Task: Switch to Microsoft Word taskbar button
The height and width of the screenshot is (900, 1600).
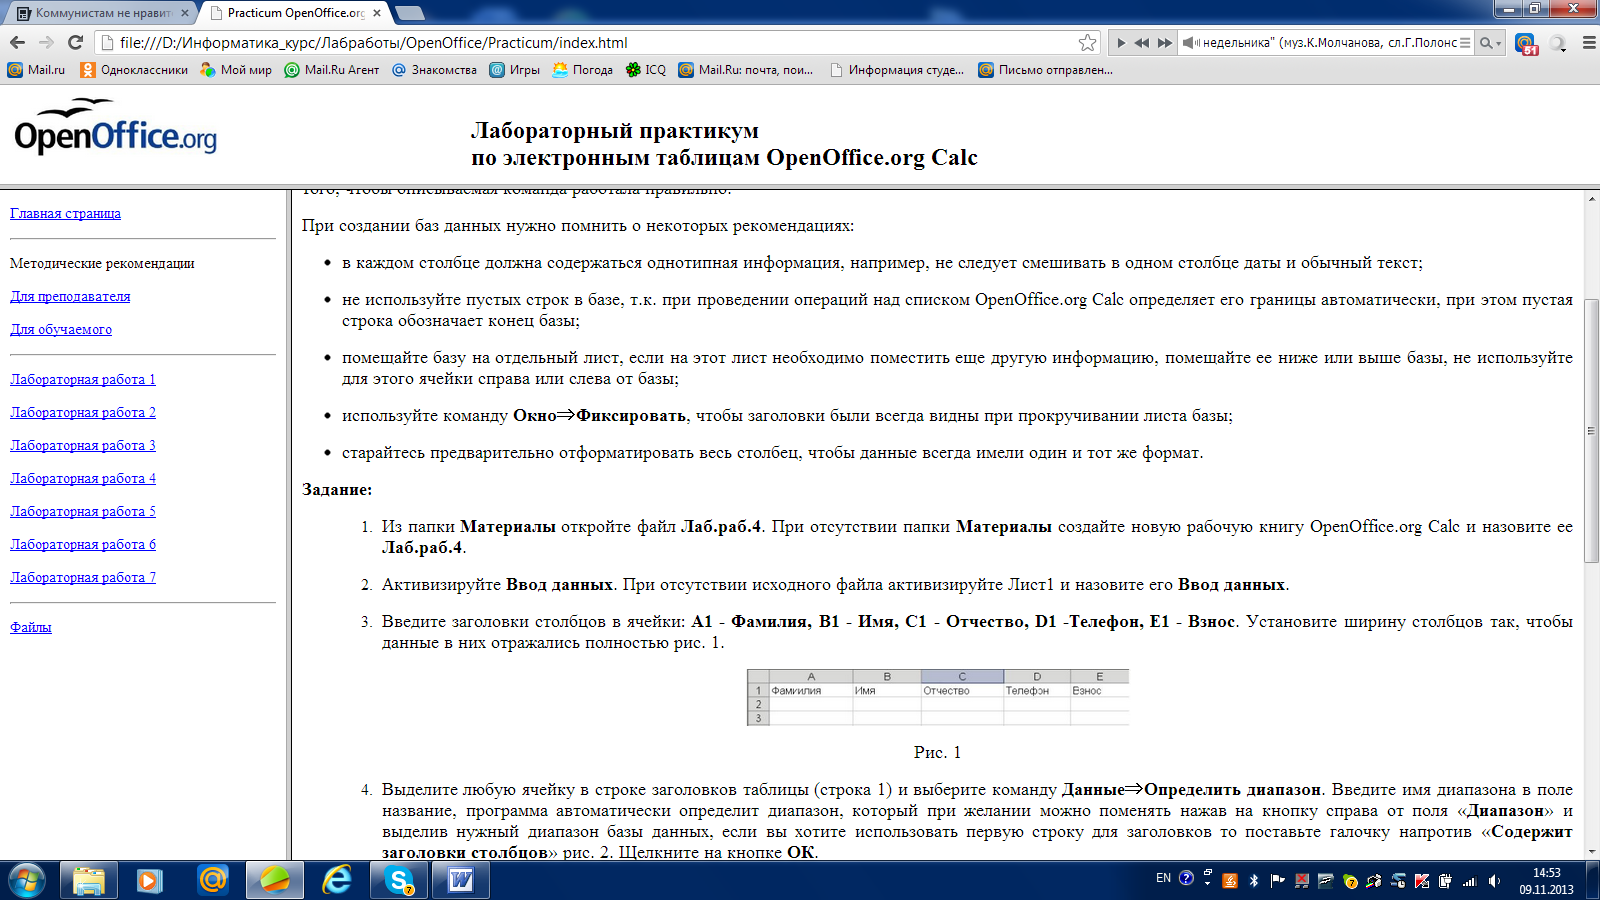Action: tap(461, 880)
